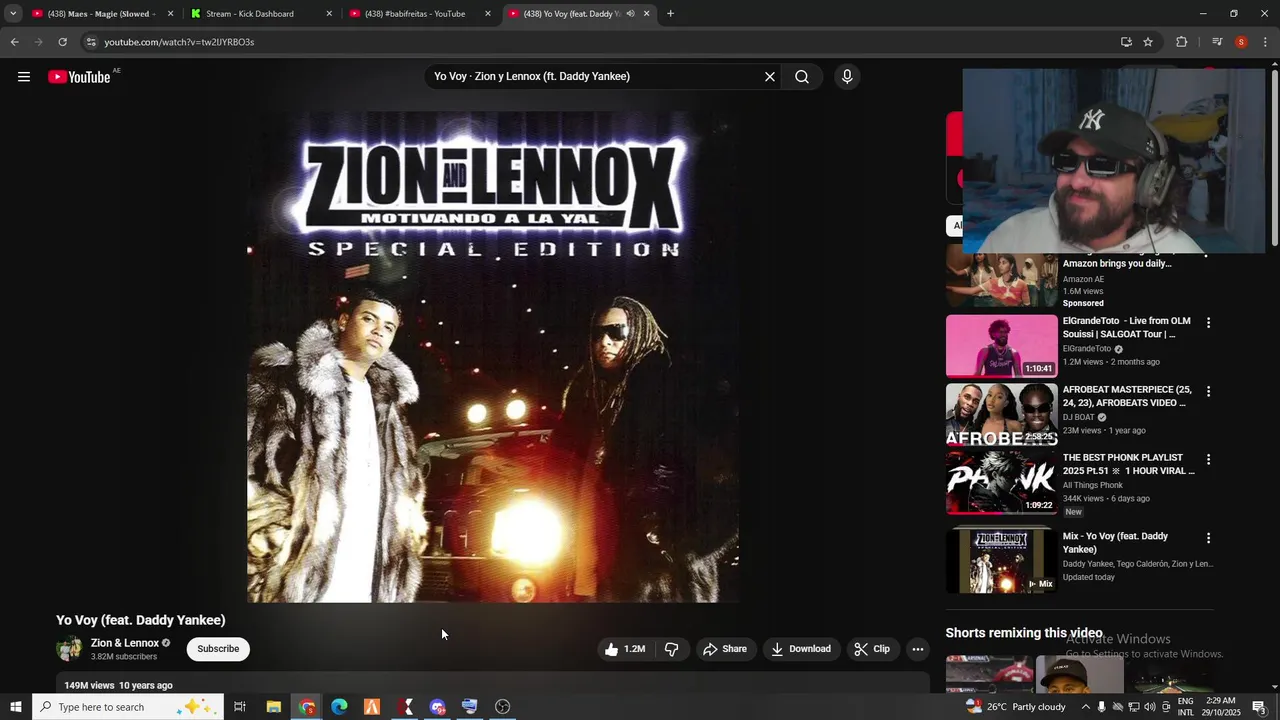Install app icon in address bar
The width and height of the screenshot is (1280, 720).
coord(1126,42)
